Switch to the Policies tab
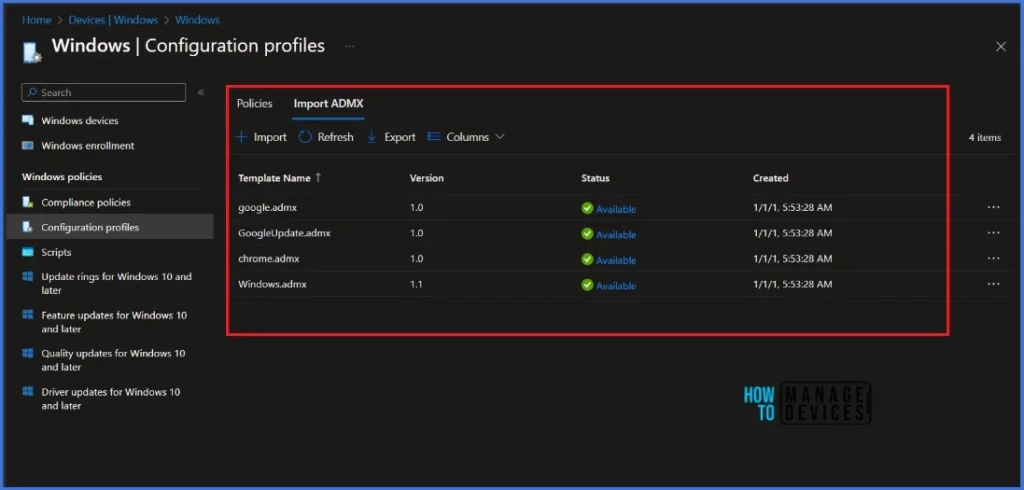The image size is (1024, 490). coord(255,103)
